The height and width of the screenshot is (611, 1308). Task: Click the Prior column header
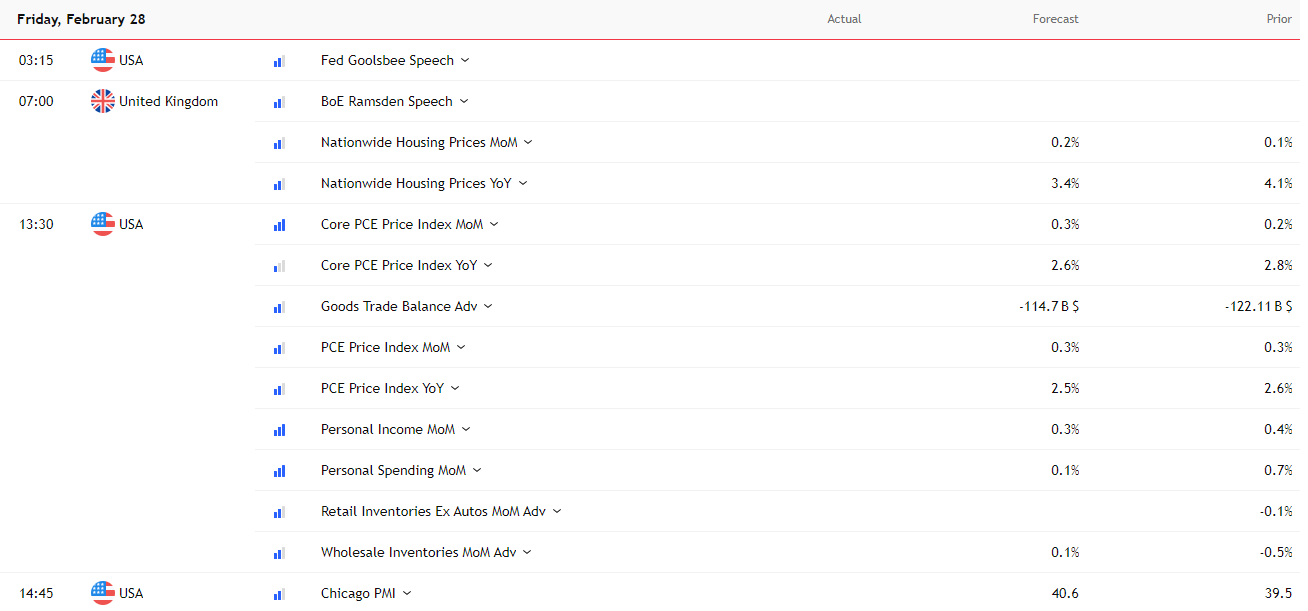pos(1279,19)
